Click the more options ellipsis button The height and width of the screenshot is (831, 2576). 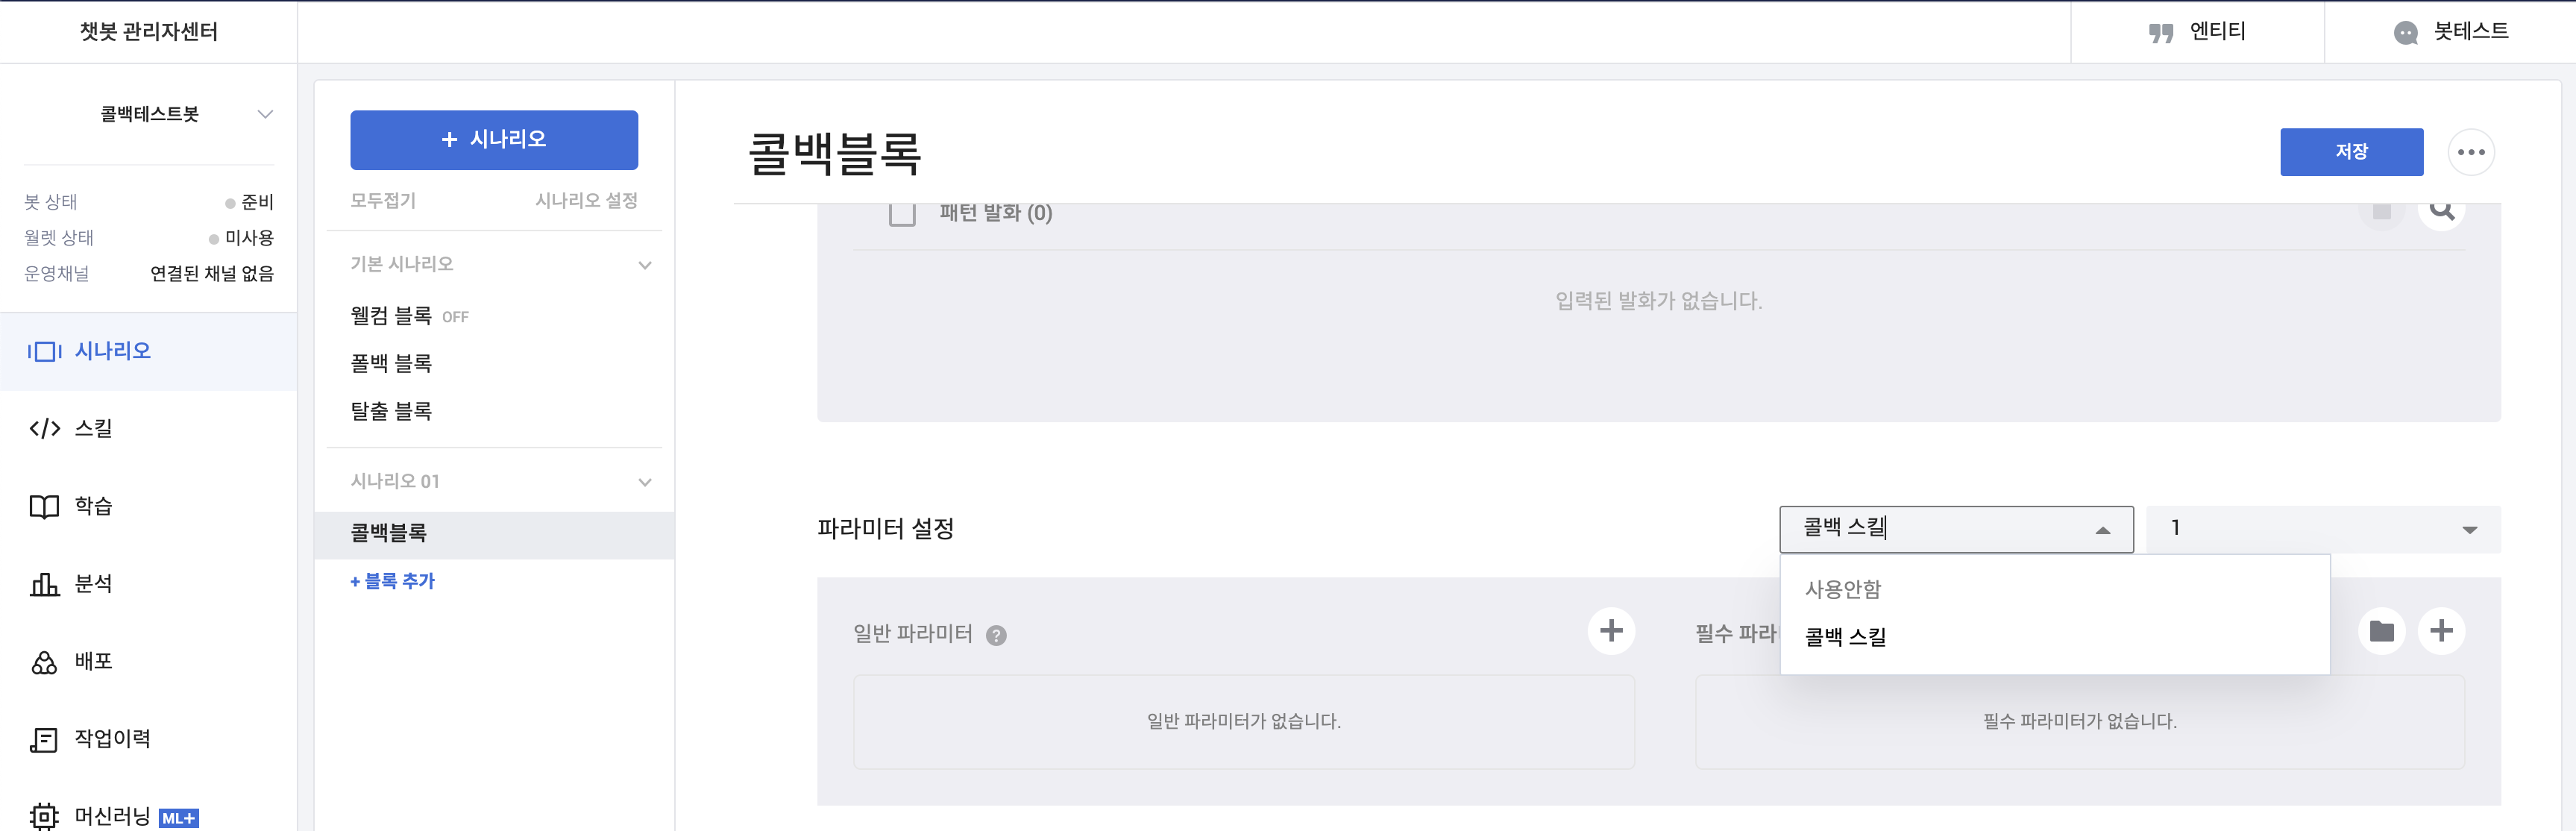[2470, 152]
